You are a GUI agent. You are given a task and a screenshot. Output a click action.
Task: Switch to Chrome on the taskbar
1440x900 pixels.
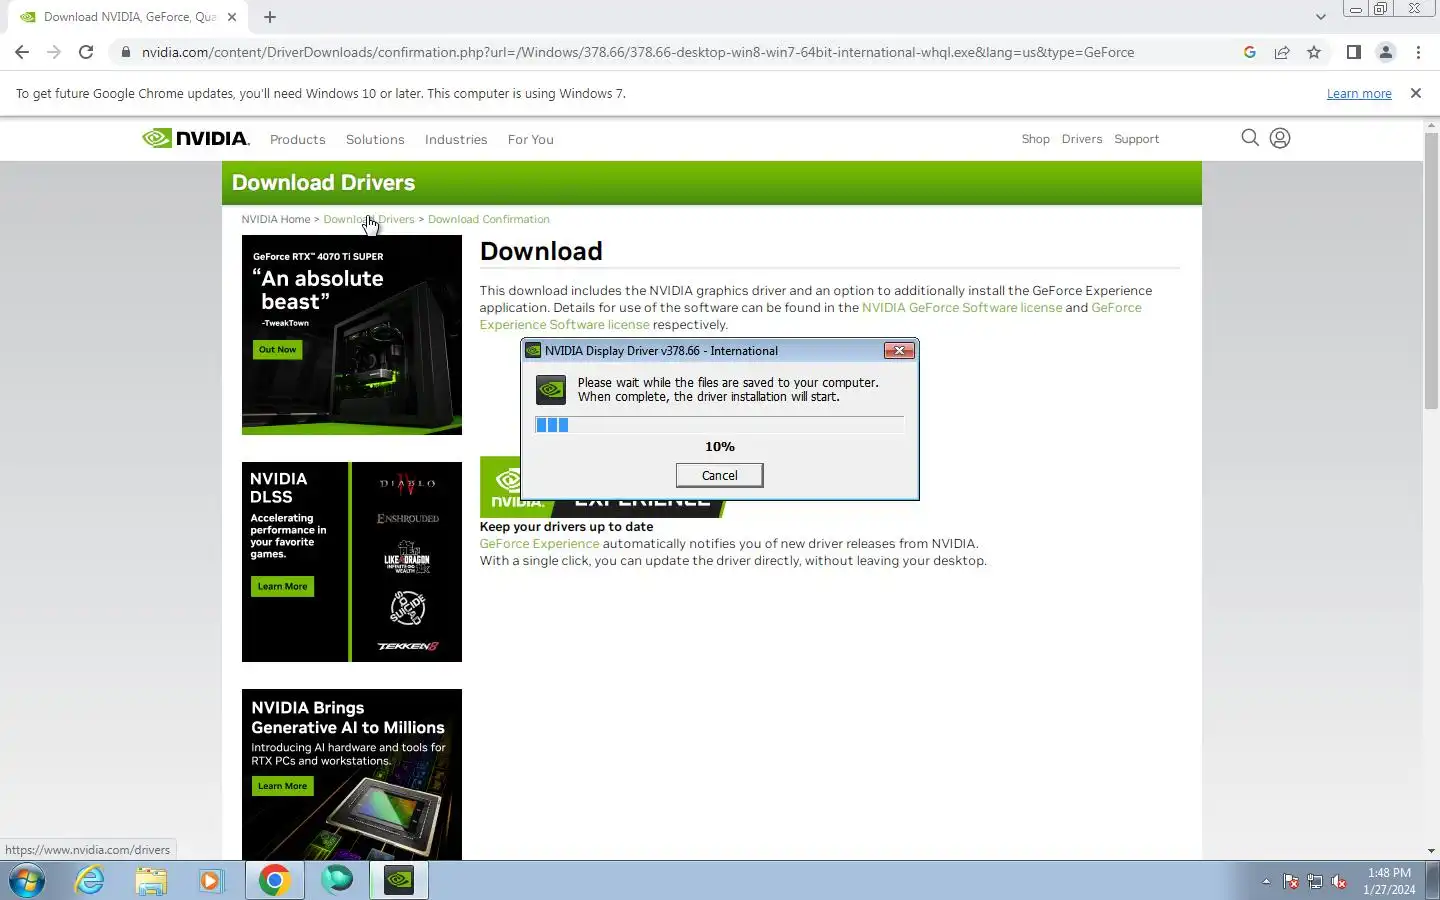tap(275, 880)
